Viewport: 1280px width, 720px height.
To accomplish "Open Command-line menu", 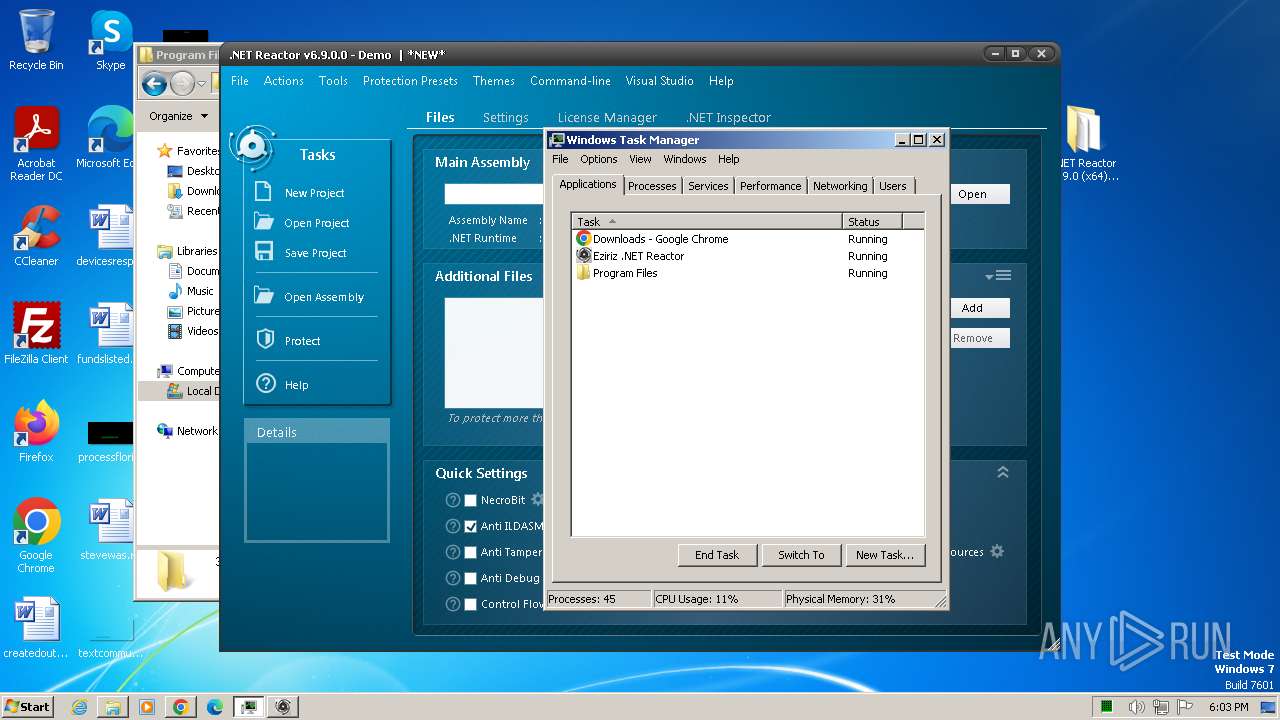I will click(x=570, y=81).
